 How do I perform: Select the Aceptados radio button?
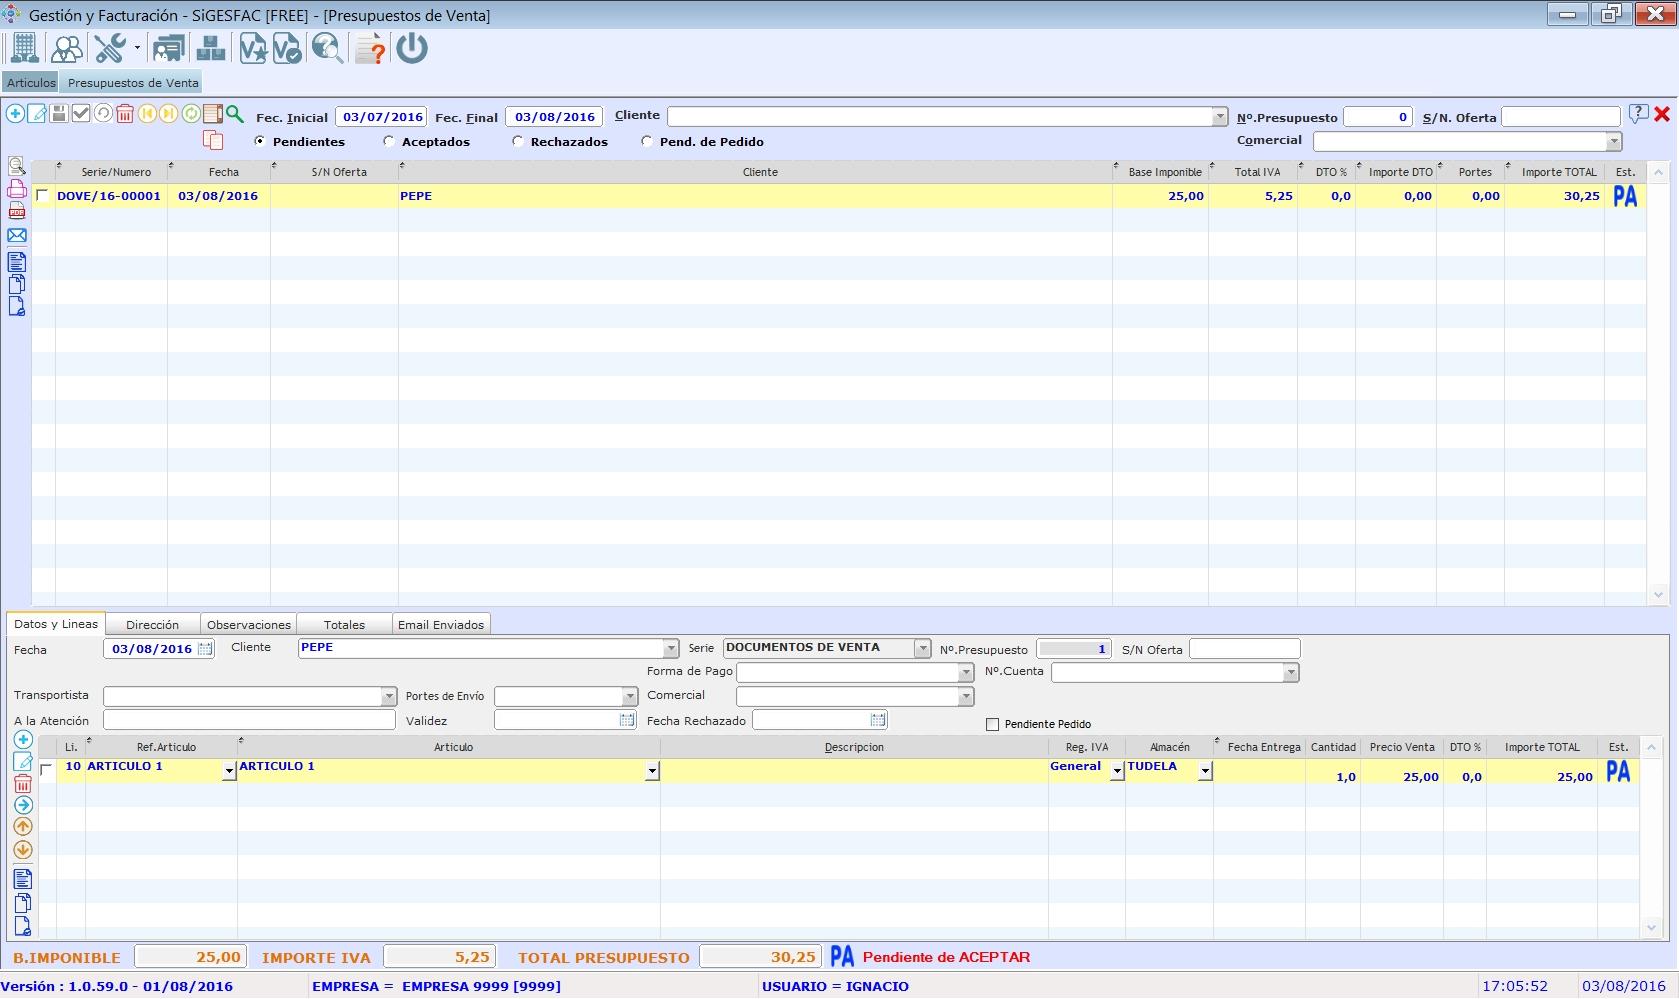[389, 141]
